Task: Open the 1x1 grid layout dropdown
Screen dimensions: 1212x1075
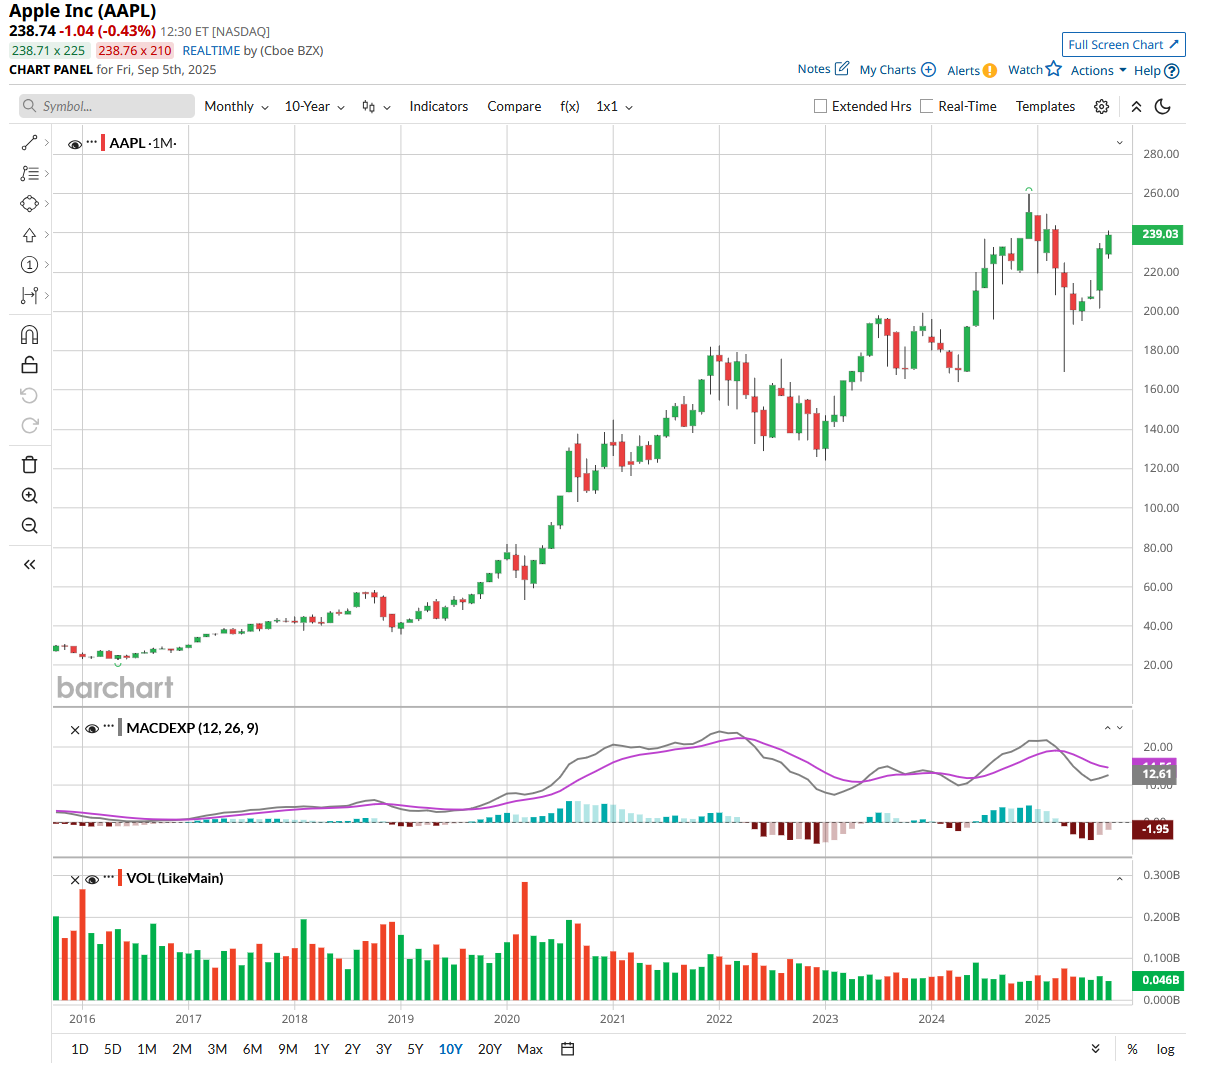Action: click(614, 106)
